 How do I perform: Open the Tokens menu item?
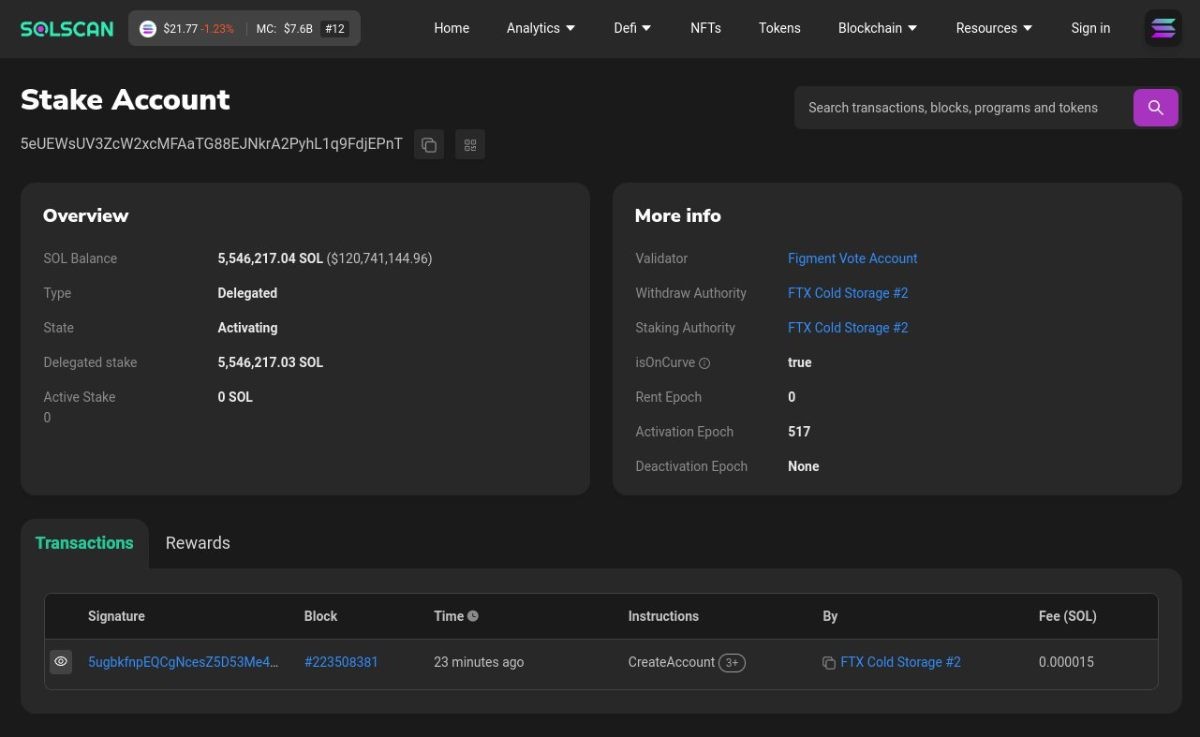pyautogui.click(x=779, y=28)
